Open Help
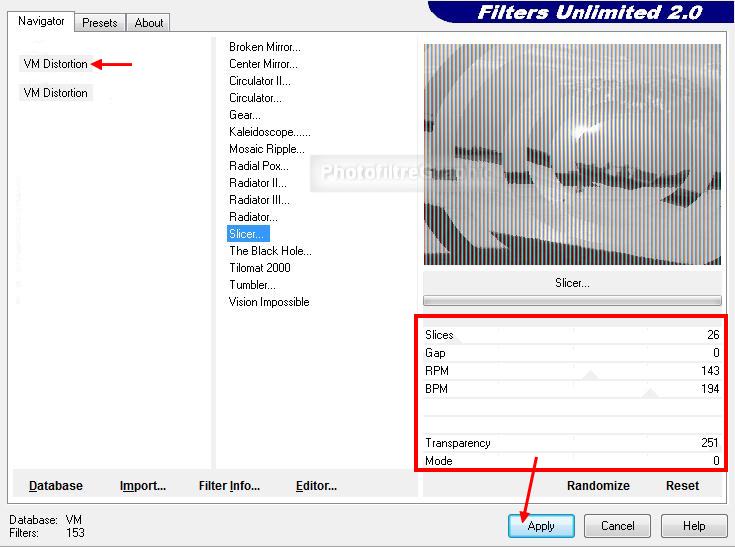 [x=694, y=526]
